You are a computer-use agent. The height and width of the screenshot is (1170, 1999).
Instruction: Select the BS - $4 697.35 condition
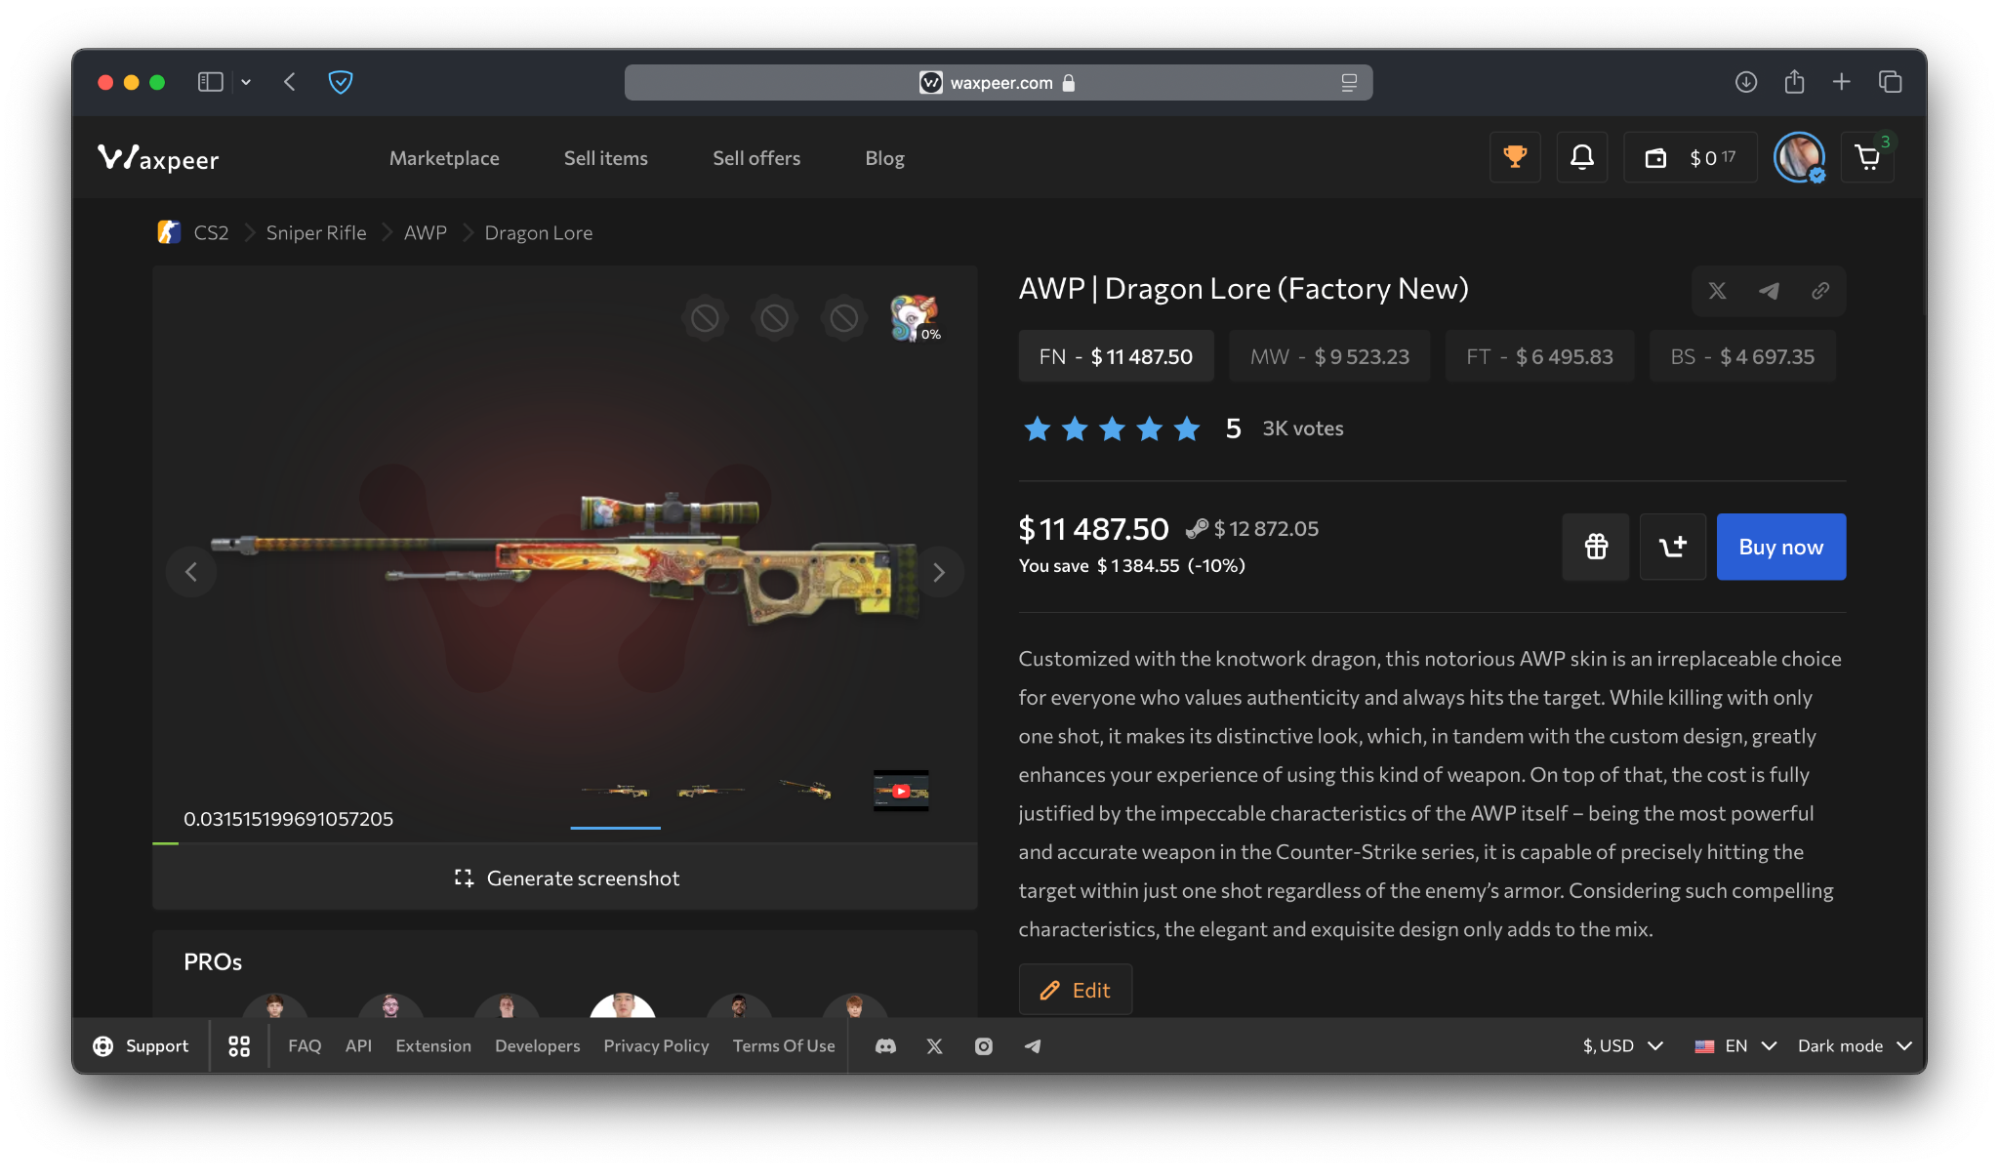pos(1743,356)
